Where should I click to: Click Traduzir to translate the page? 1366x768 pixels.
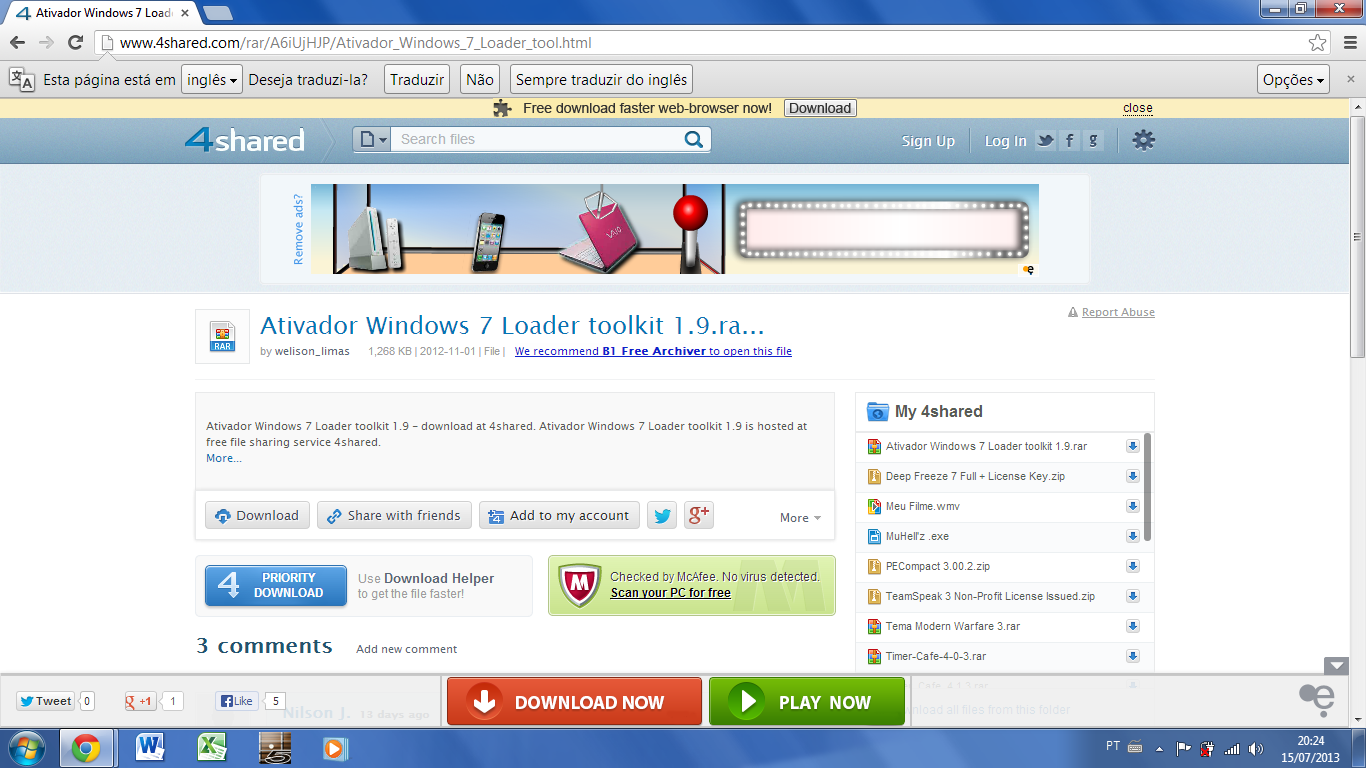417,80
